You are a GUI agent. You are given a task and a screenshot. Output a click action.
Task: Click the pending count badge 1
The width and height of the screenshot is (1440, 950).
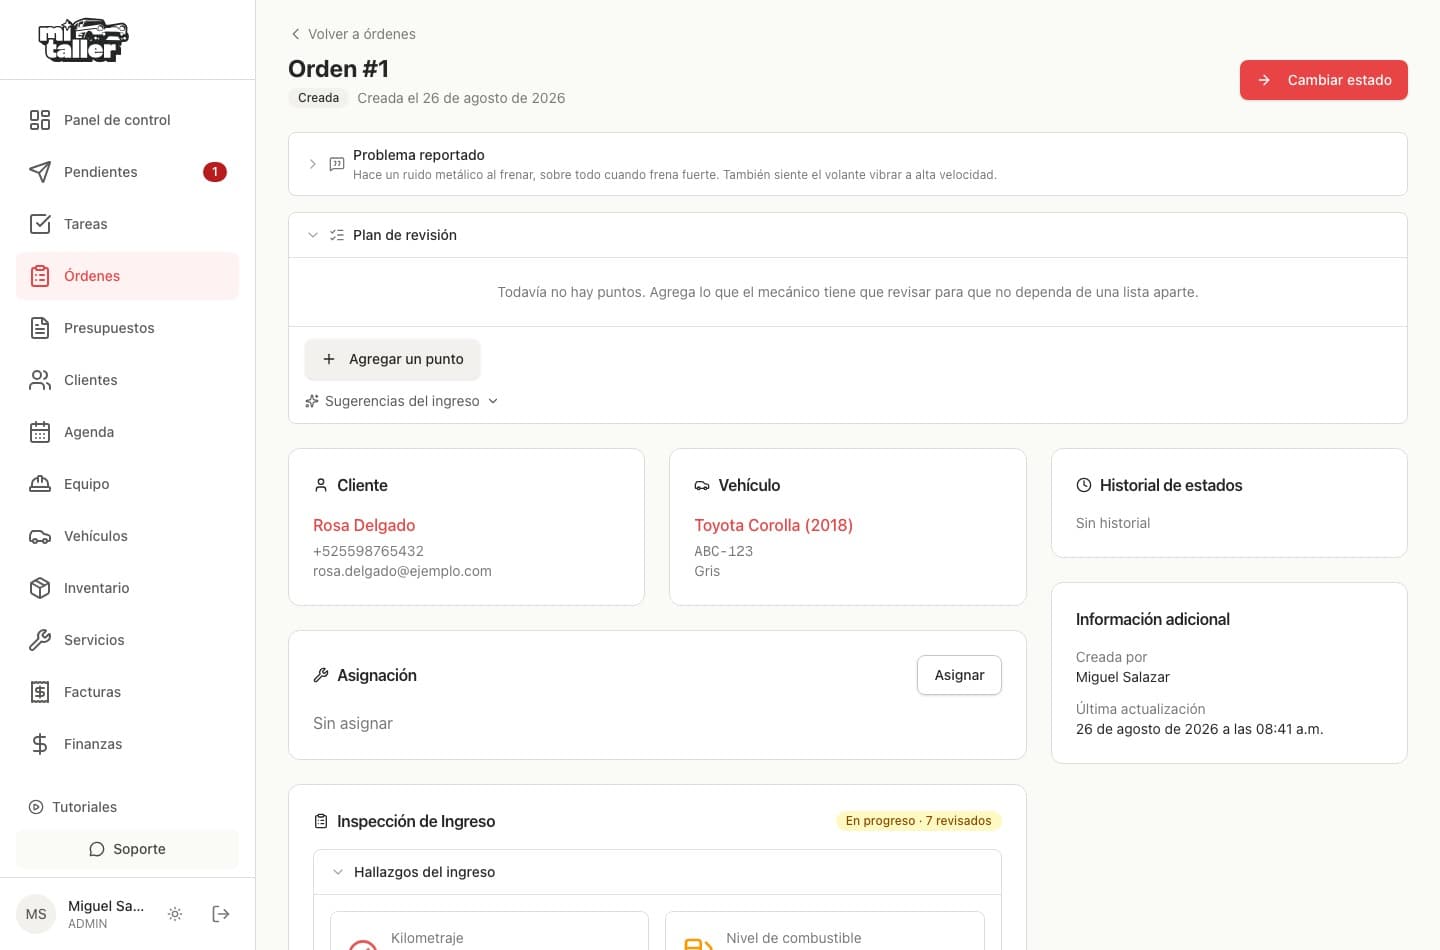[x=215, y=172]
